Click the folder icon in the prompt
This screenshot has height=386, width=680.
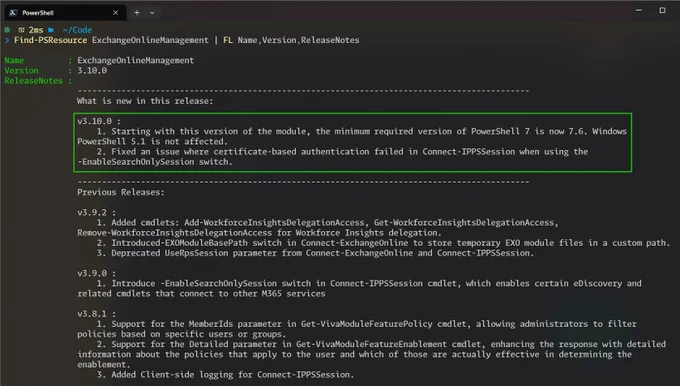(x=51, y=29)
